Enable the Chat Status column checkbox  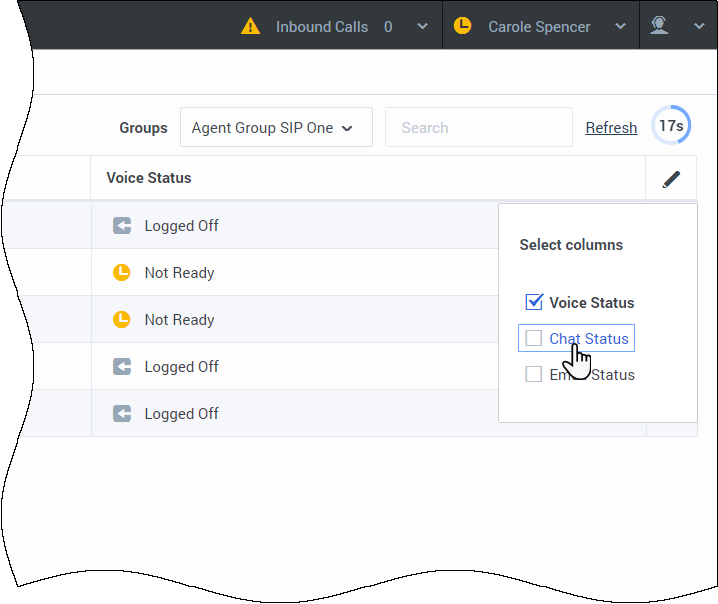[x=534, y=339]
